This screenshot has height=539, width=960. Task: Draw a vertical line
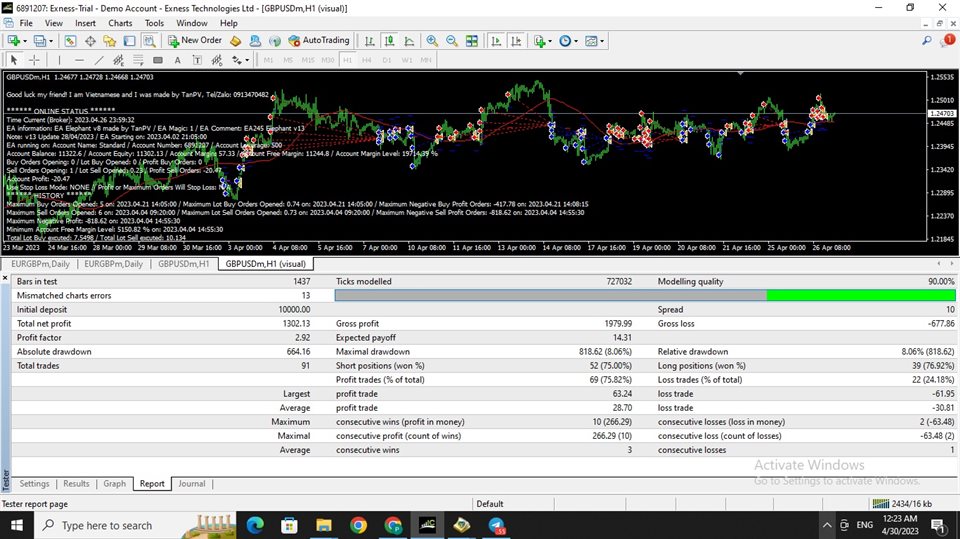coord(59,60)
